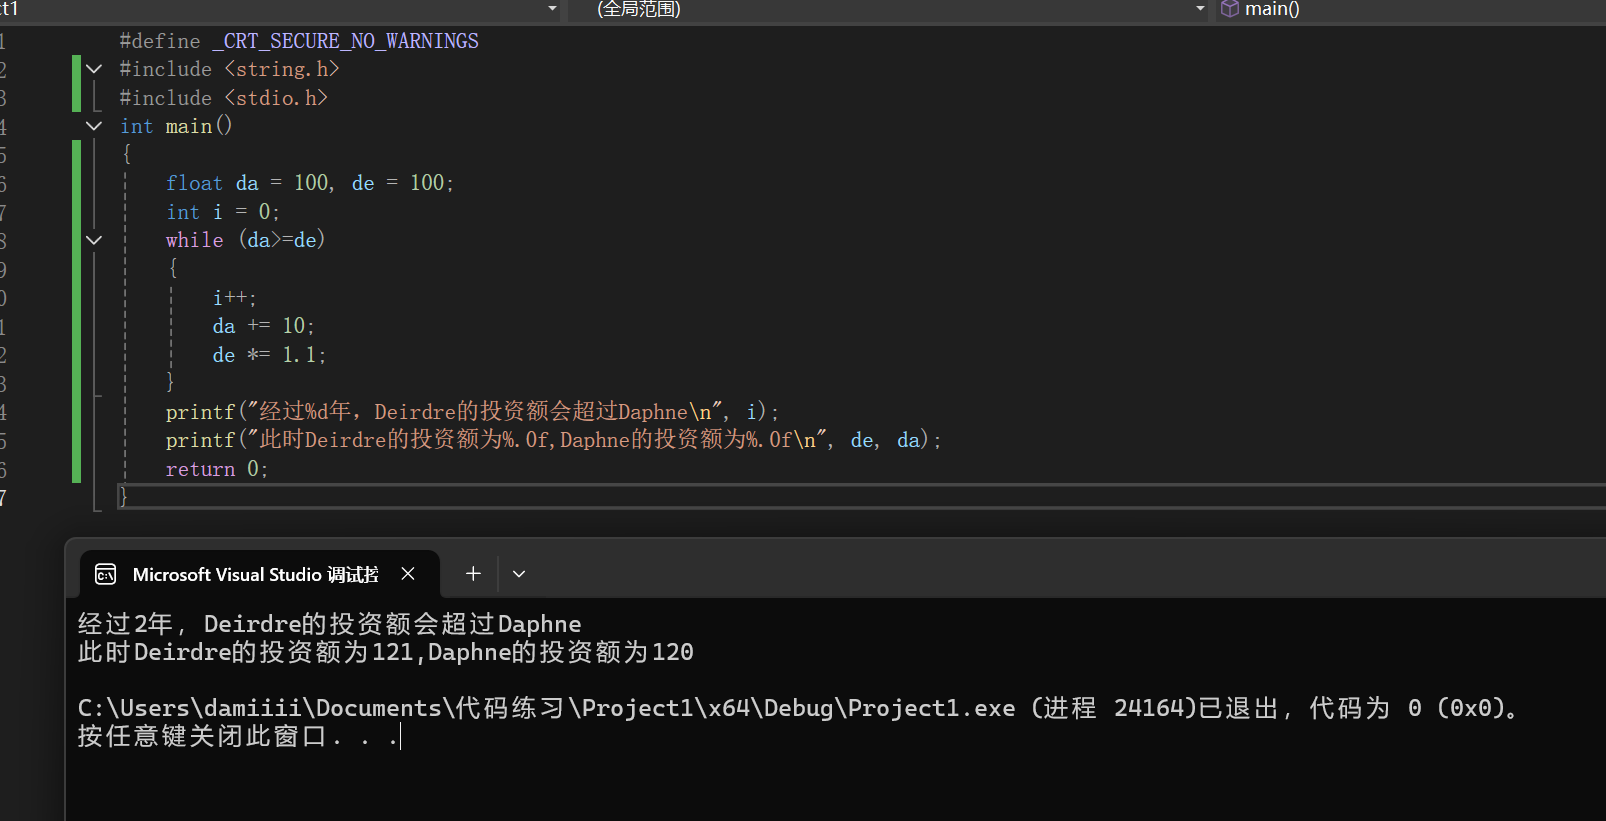The width and height of the screenshot is (1606, 821).
Task: Click the int main() function header
Action: pos(176,126)
